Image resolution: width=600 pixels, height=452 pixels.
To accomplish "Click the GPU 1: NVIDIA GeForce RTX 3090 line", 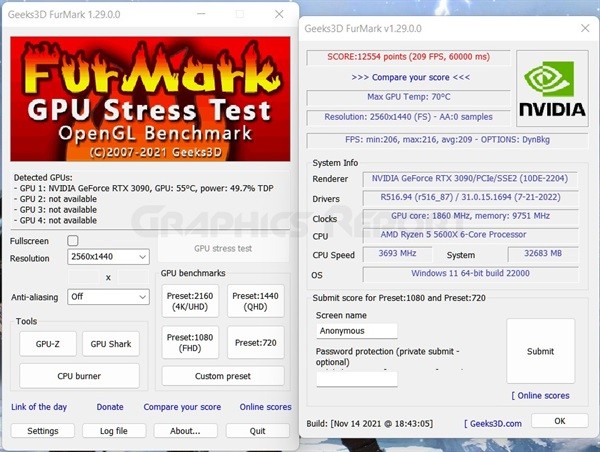I will coord(146,189).
